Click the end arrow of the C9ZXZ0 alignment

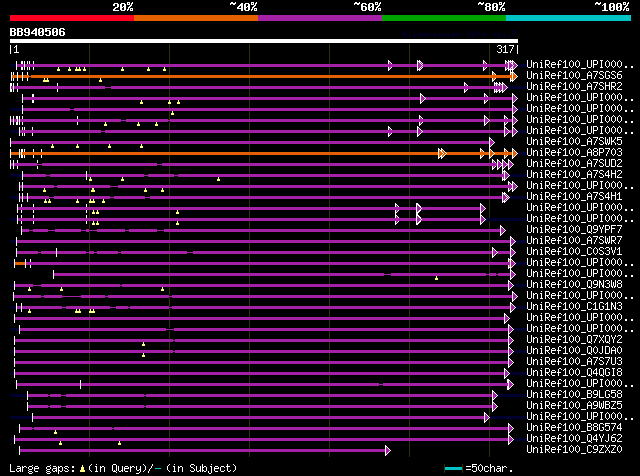click(x=388, y=451)
